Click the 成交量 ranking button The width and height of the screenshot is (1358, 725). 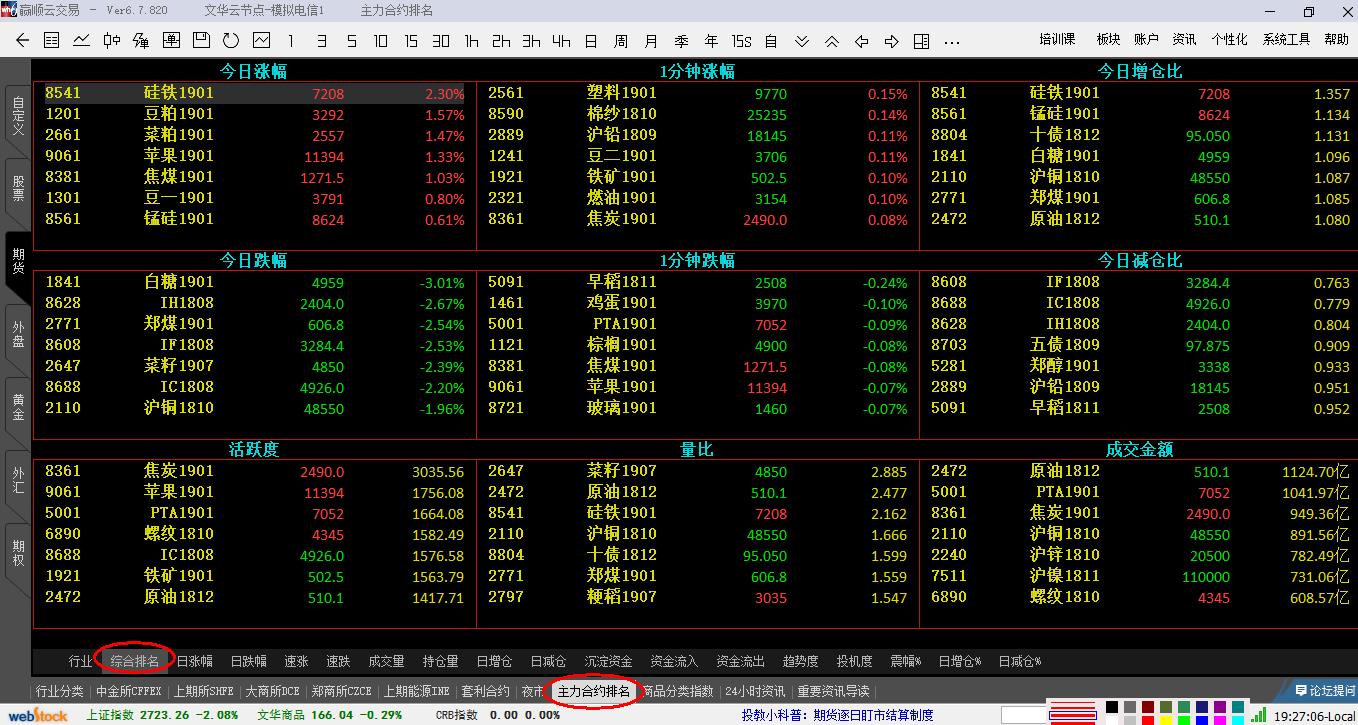pyautogui.click(x=386, y=661)
